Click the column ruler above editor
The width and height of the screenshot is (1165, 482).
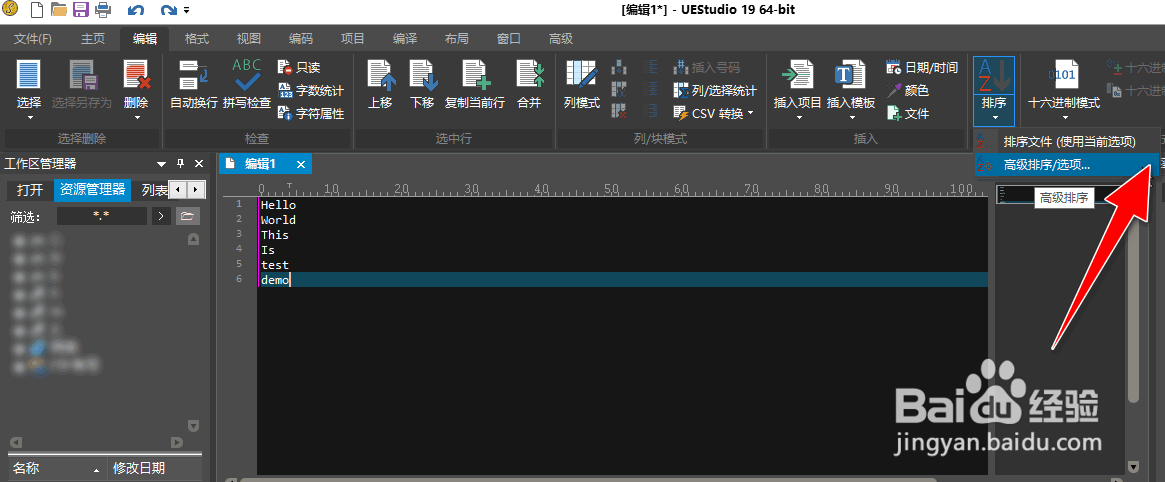(x=623, y=189)
